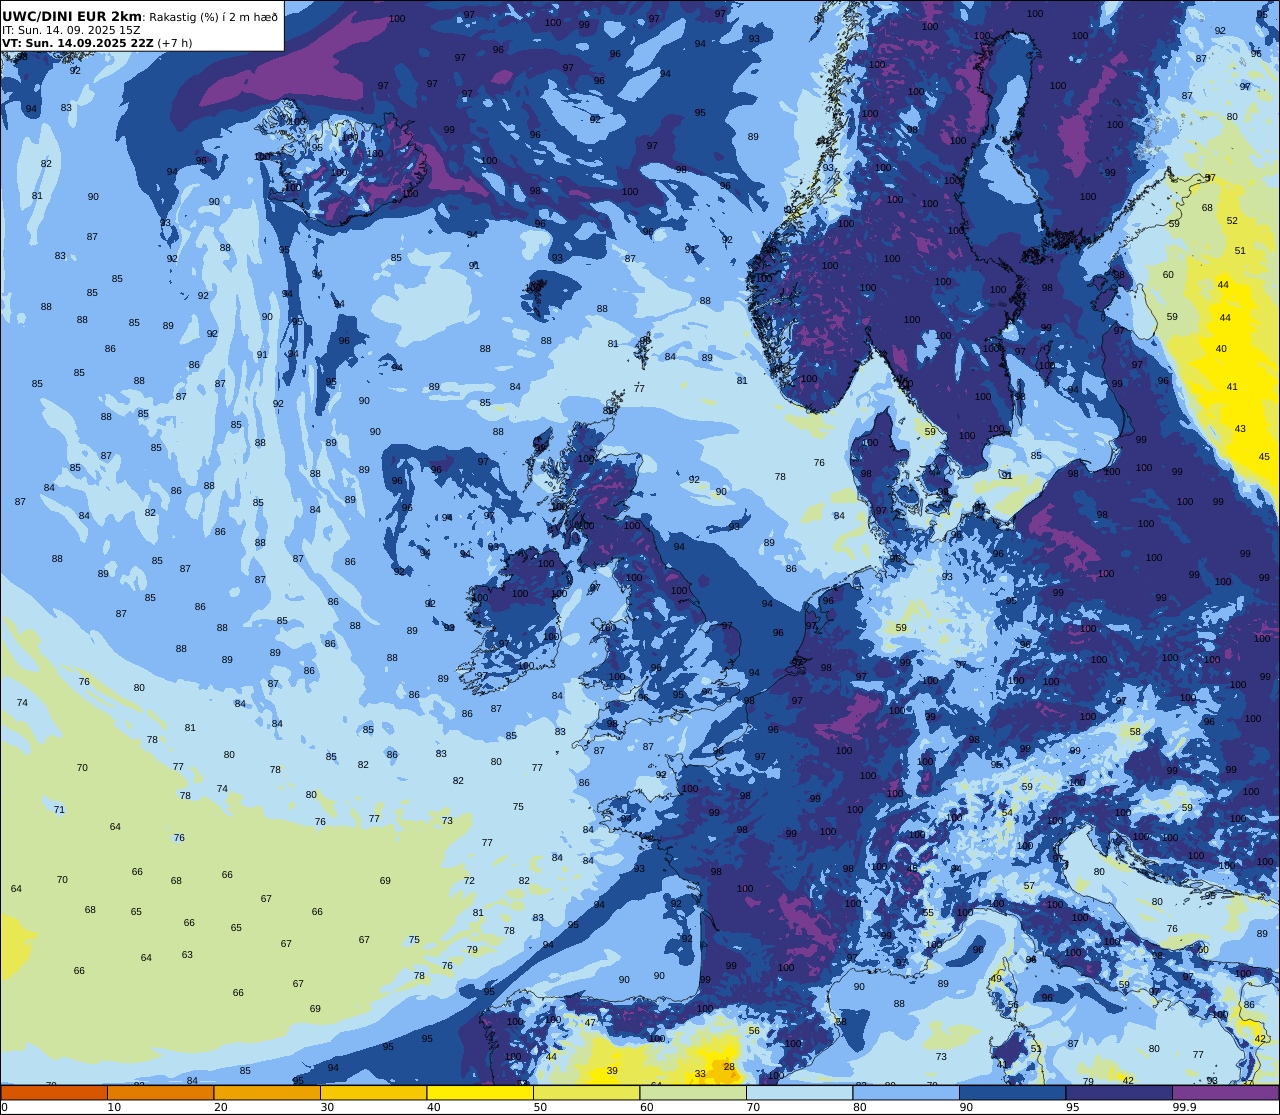Click the 'Rakastig (%) í 2 m hæð' subtitle
The image size is (1280, 1115).
(x=214, y=17)
